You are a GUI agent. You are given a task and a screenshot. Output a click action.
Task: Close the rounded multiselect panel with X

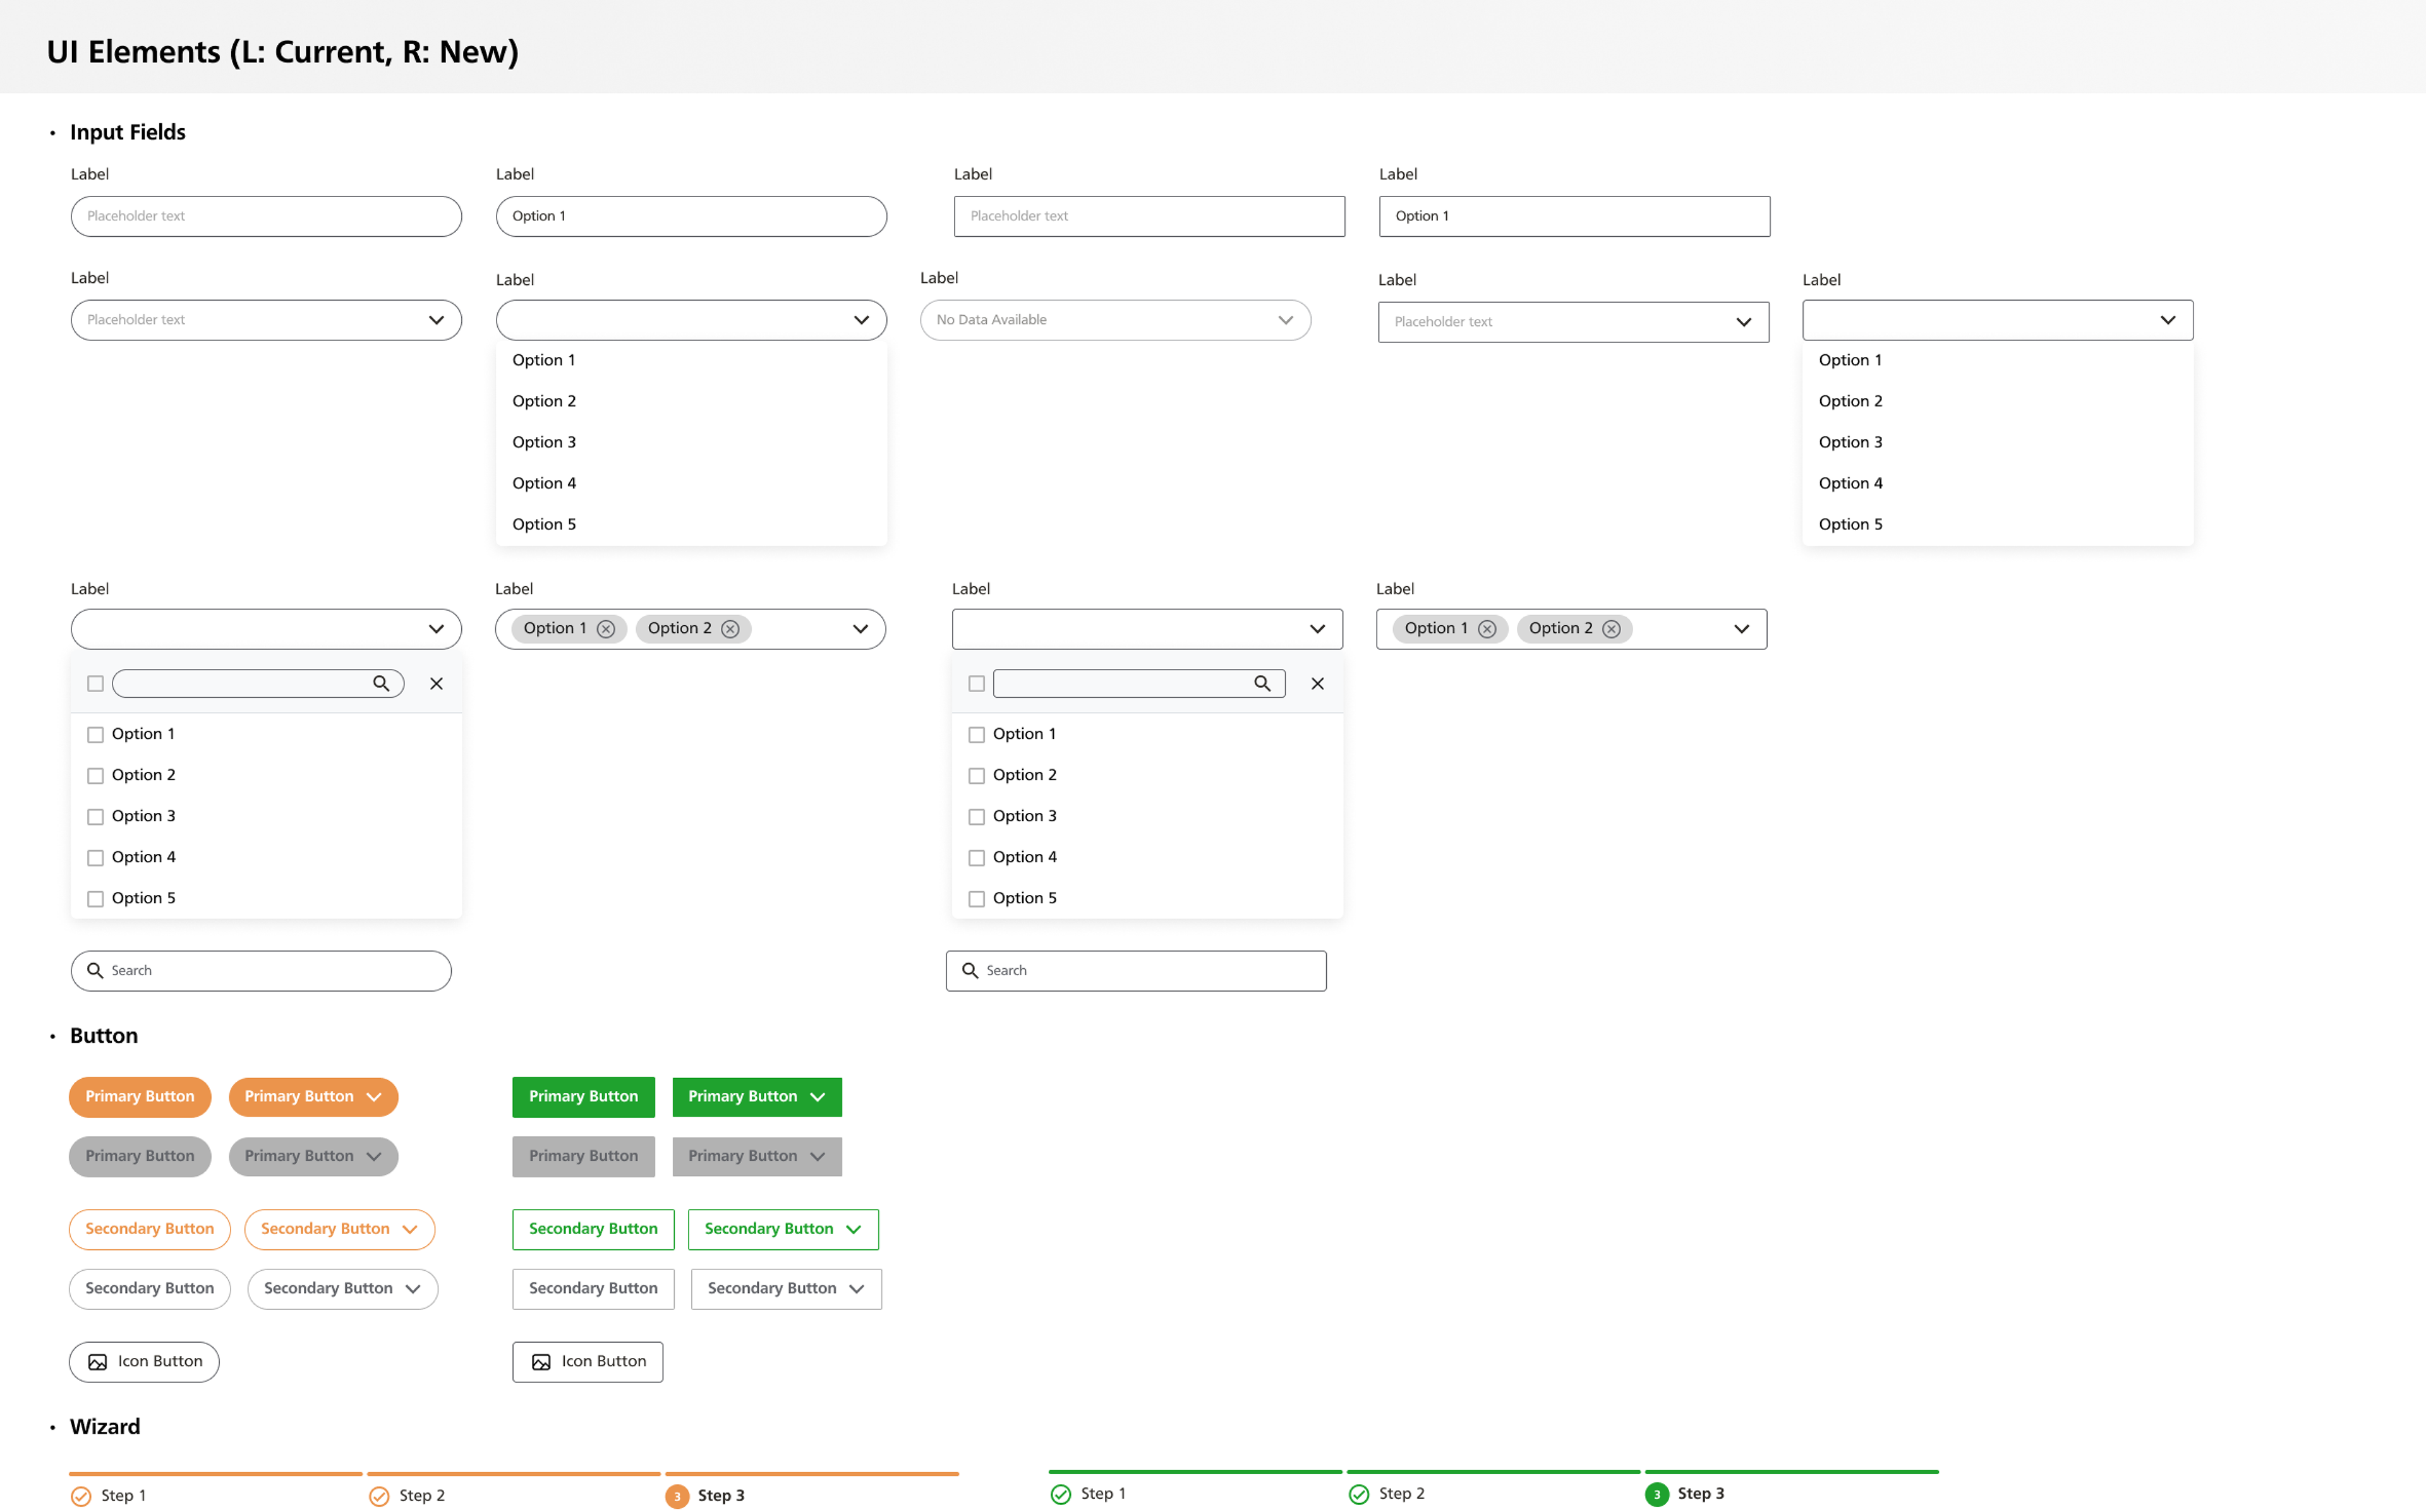tap(436, 684)
